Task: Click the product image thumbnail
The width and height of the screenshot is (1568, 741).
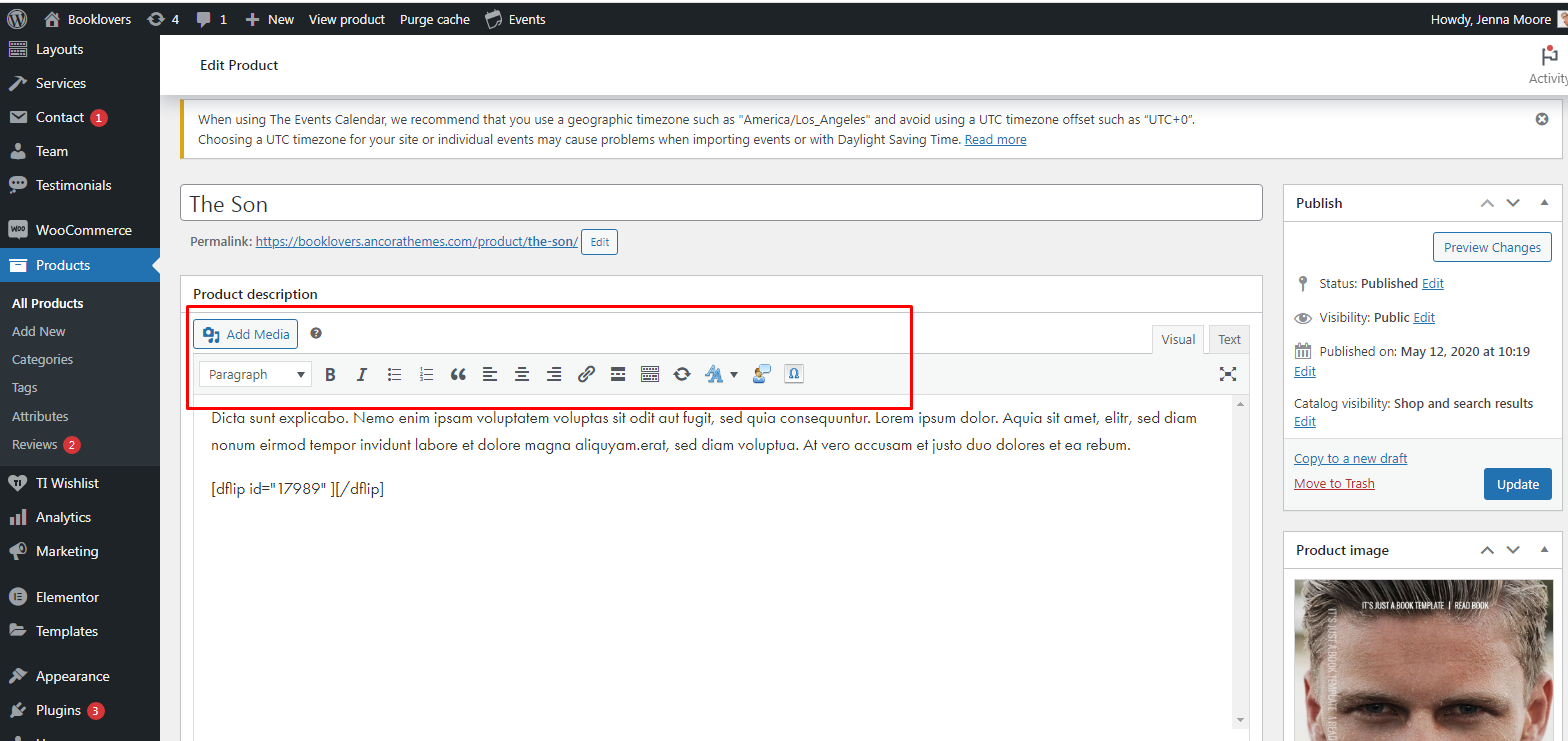Action: 1423,660
